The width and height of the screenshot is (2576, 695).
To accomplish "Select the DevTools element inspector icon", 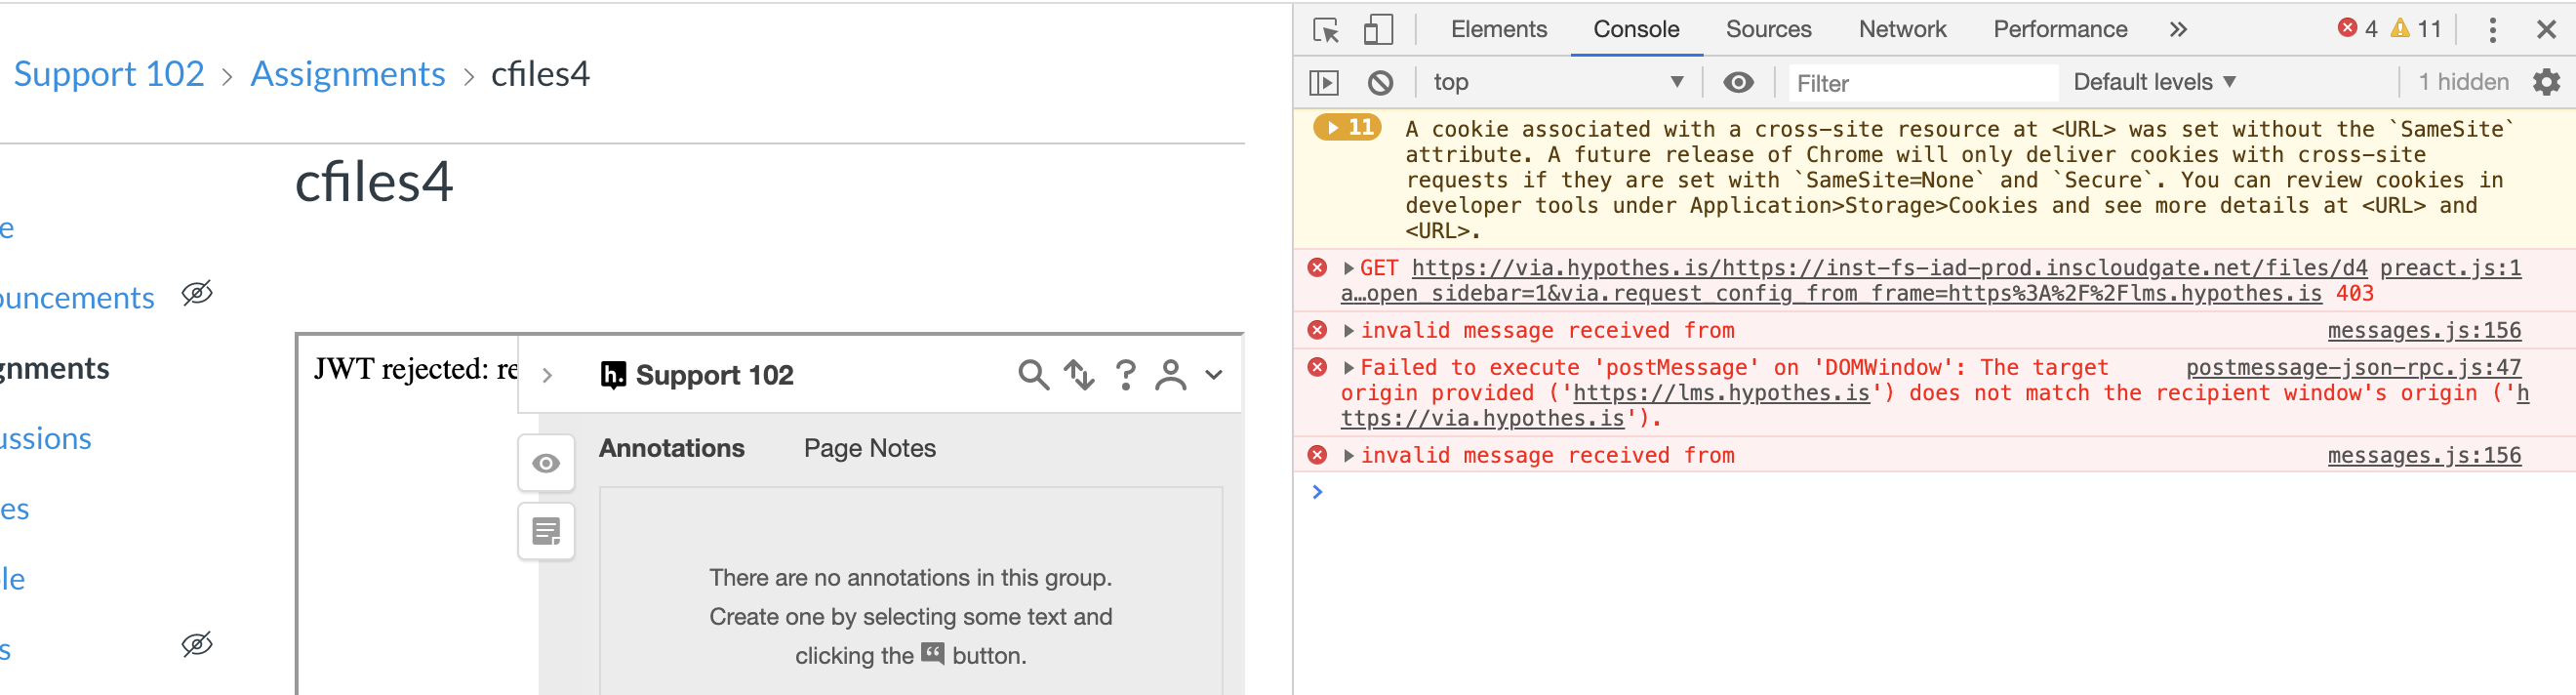I will click(1327, 30).
